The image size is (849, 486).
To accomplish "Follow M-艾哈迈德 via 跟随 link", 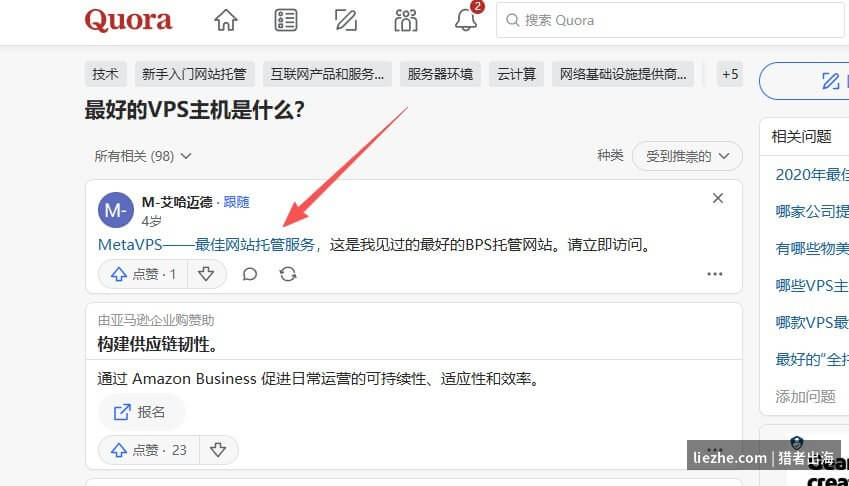I will (x=237, y=202).
